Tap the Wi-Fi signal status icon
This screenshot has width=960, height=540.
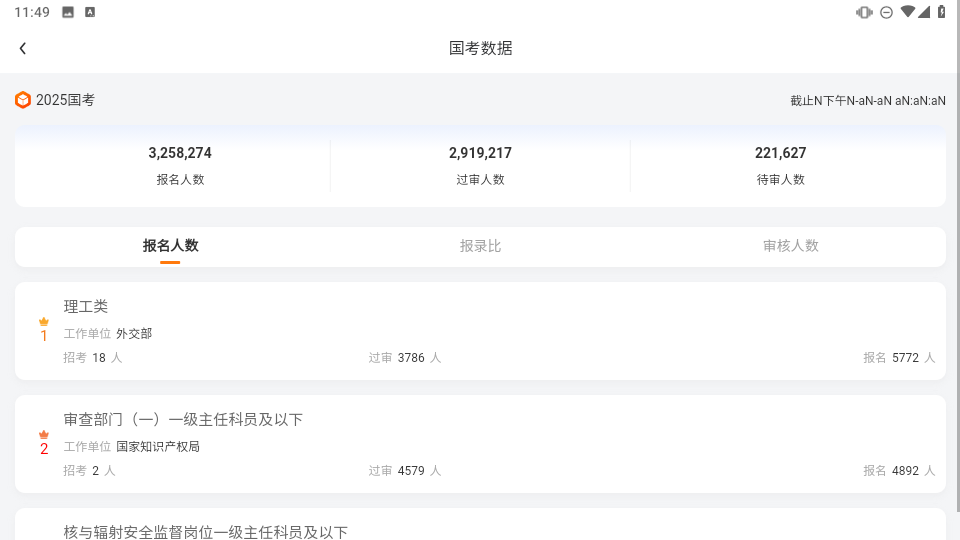click(908, 12)
